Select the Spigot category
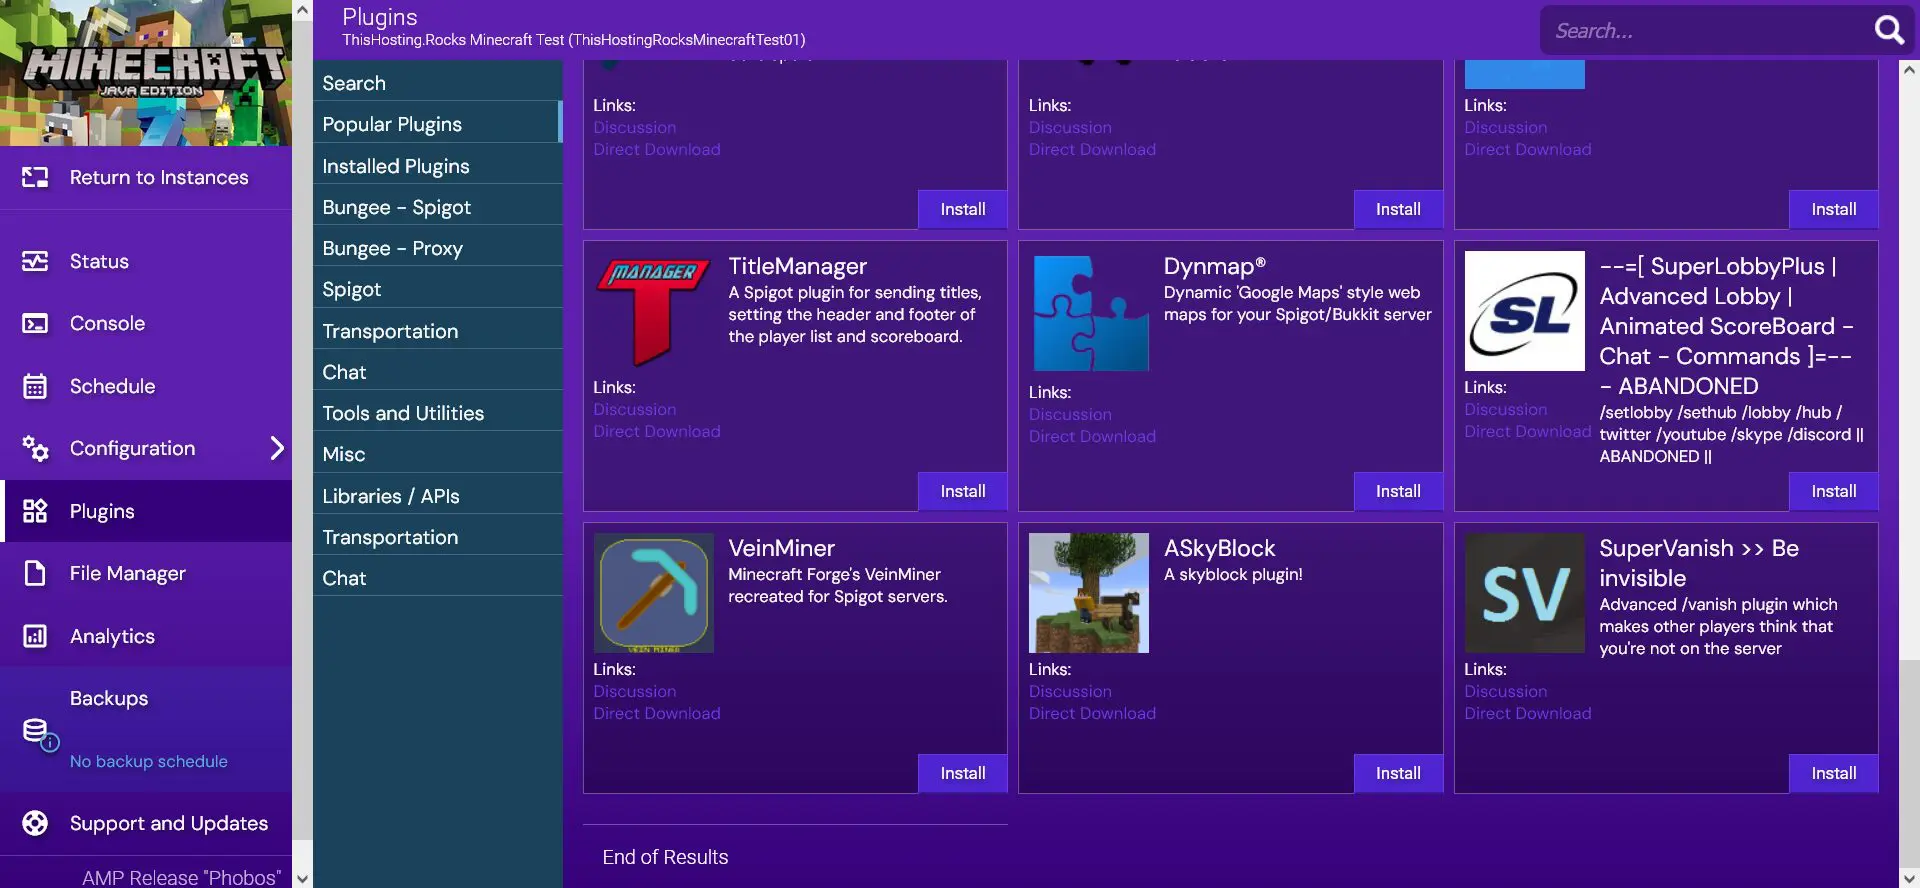The width and height of the screenshot is (1920, 888). pos(437,289)
